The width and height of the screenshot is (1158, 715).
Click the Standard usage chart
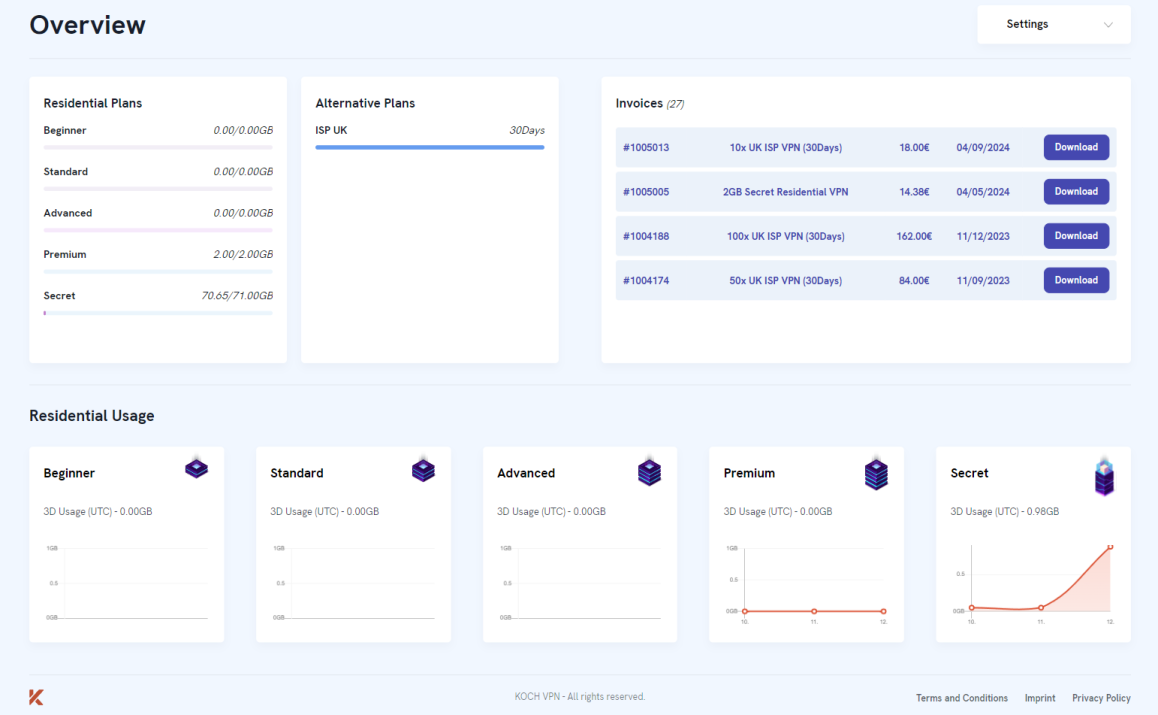[x=353, y=583]
